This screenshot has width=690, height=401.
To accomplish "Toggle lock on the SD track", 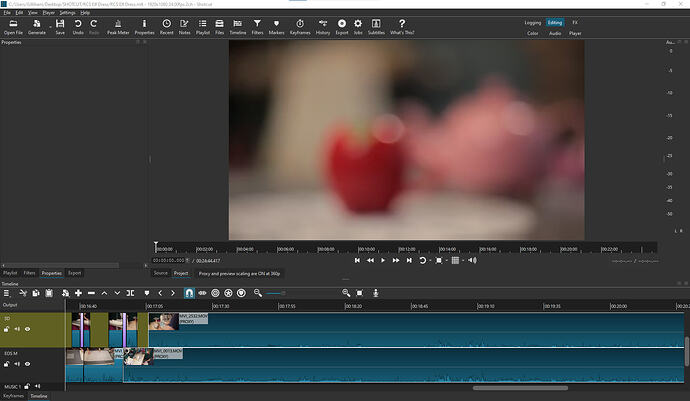I will tap(7, 329).
